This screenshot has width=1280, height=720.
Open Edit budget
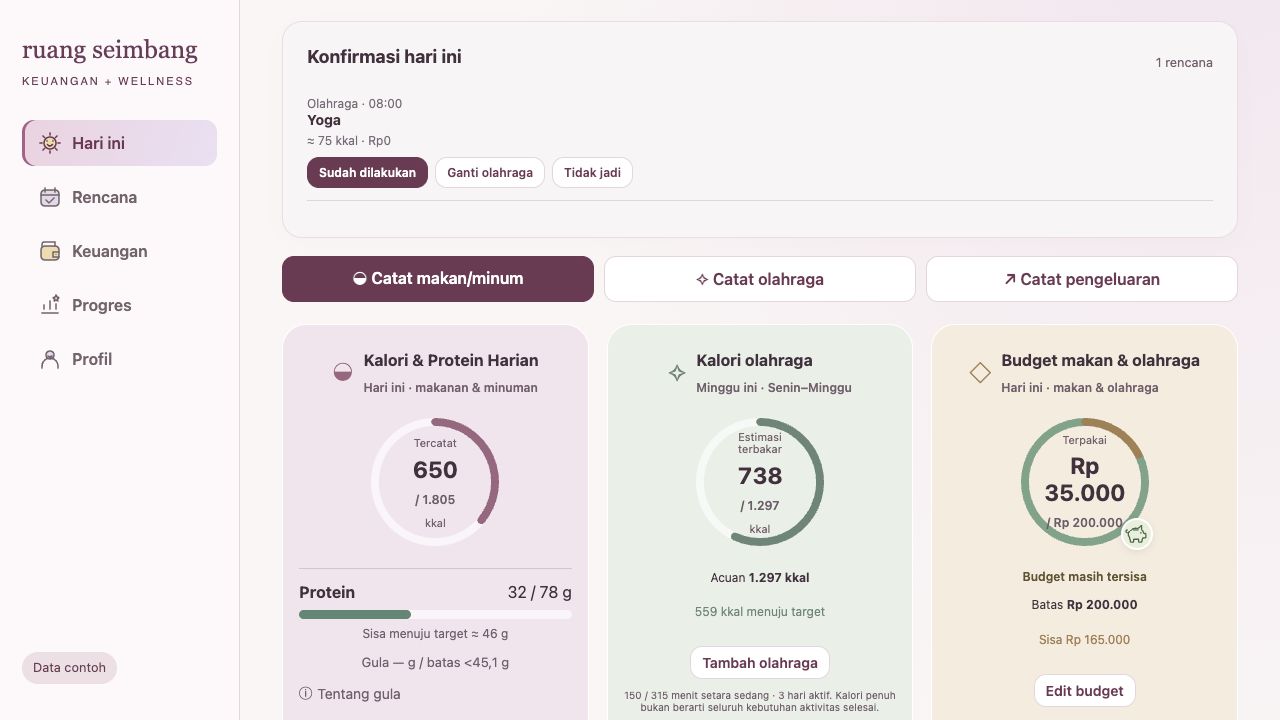[x=1085, y=691]
